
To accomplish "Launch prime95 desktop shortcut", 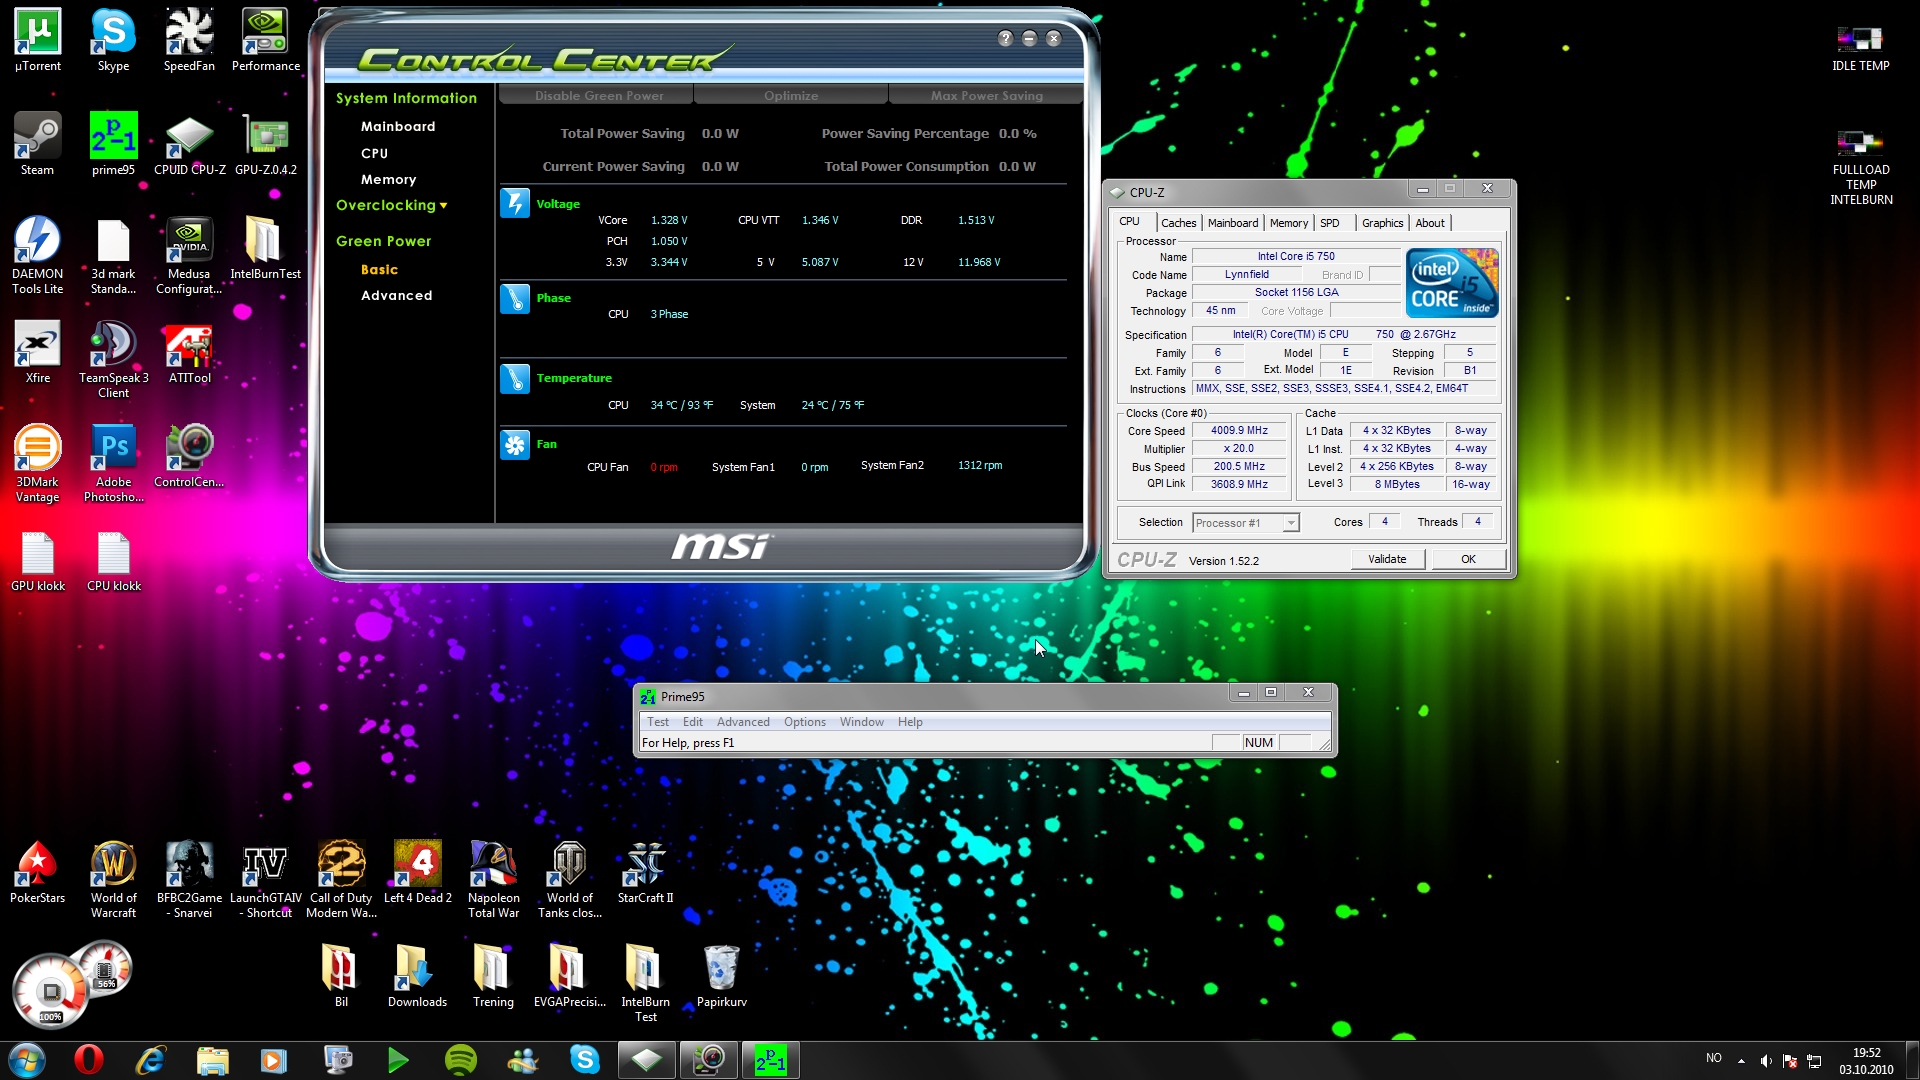I will [113, 144].
